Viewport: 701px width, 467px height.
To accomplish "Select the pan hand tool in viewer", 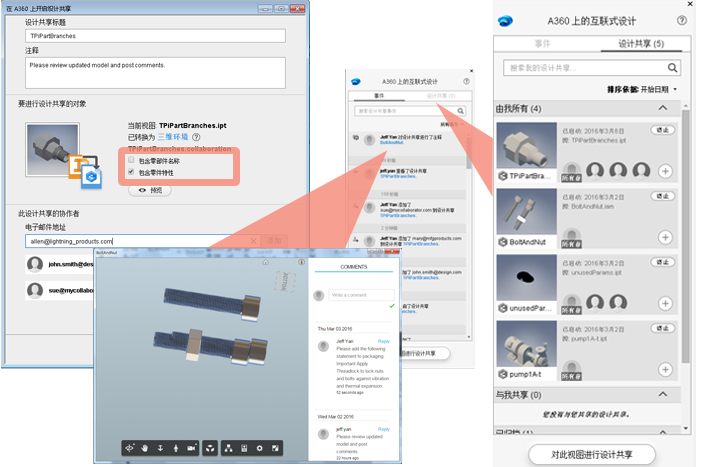I will click(x=145, y=448).
